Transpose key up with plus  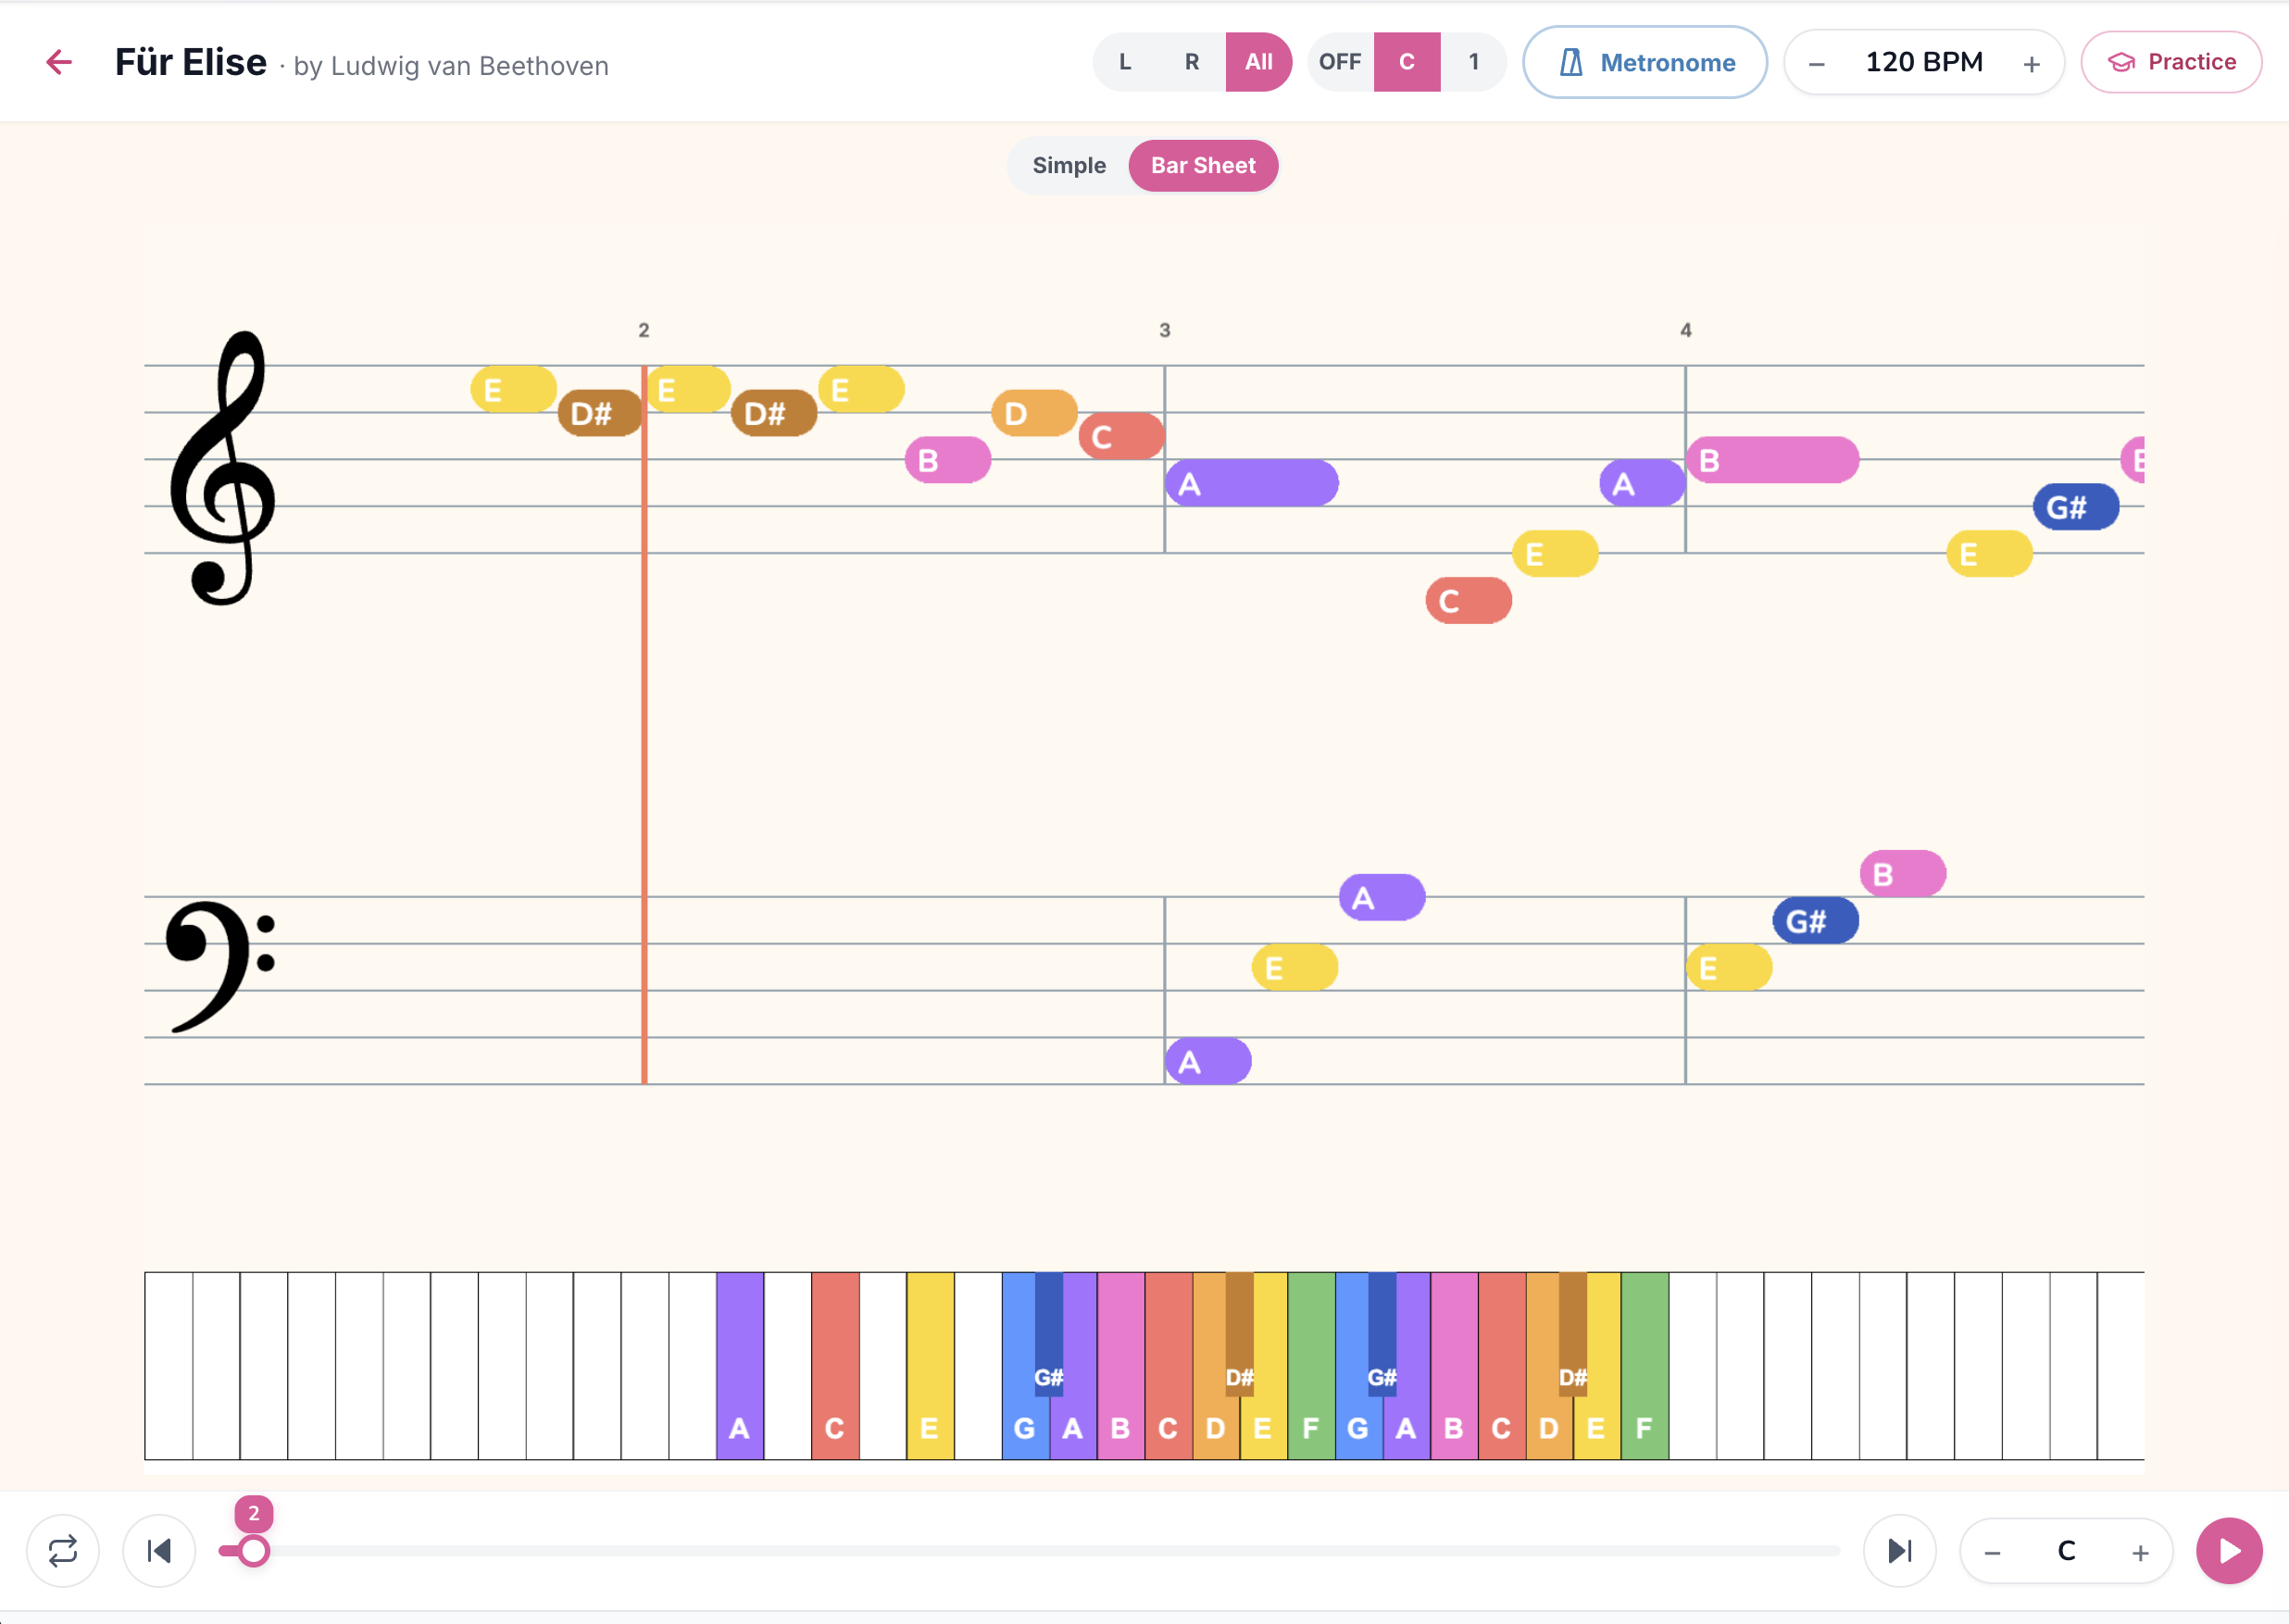pyautogui.click(x=2140, y=1553)
